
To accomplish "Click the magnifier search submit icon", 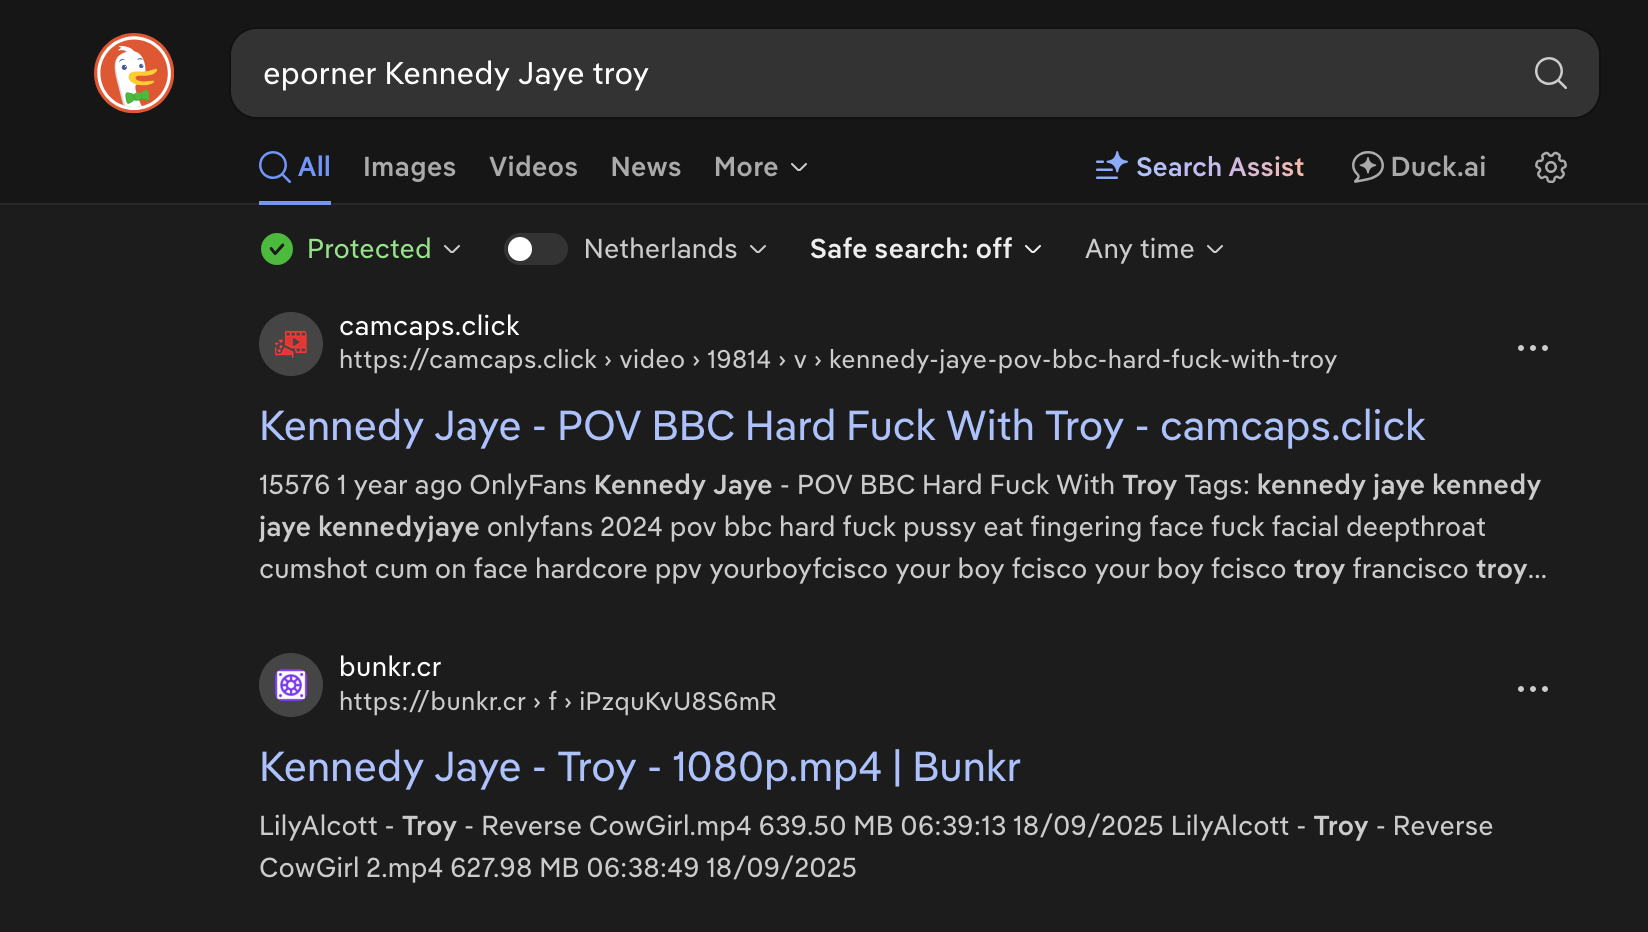I will point(1550,73).
